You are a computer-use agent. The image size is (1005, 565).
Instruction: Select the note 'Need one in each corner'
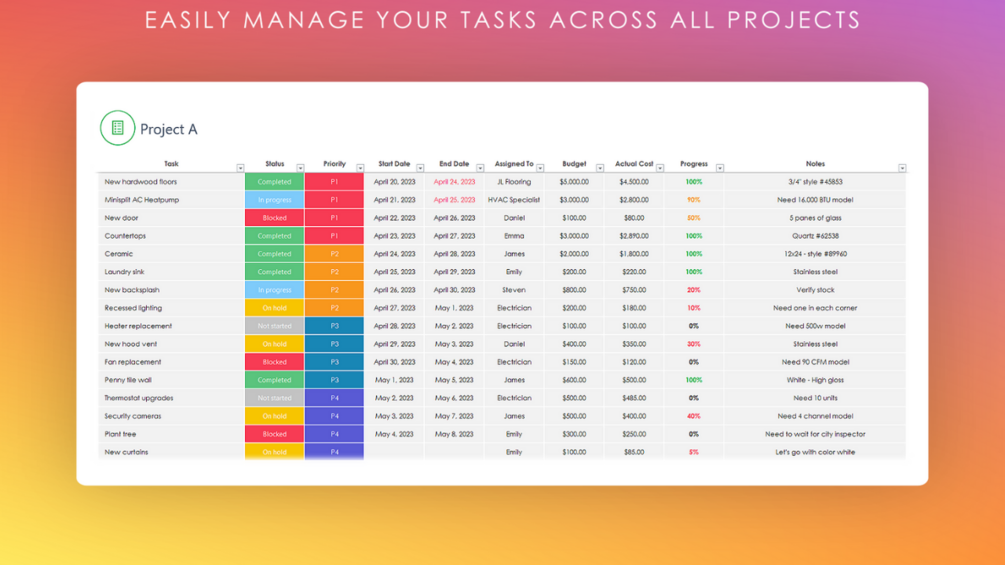[x=815, y=308]
